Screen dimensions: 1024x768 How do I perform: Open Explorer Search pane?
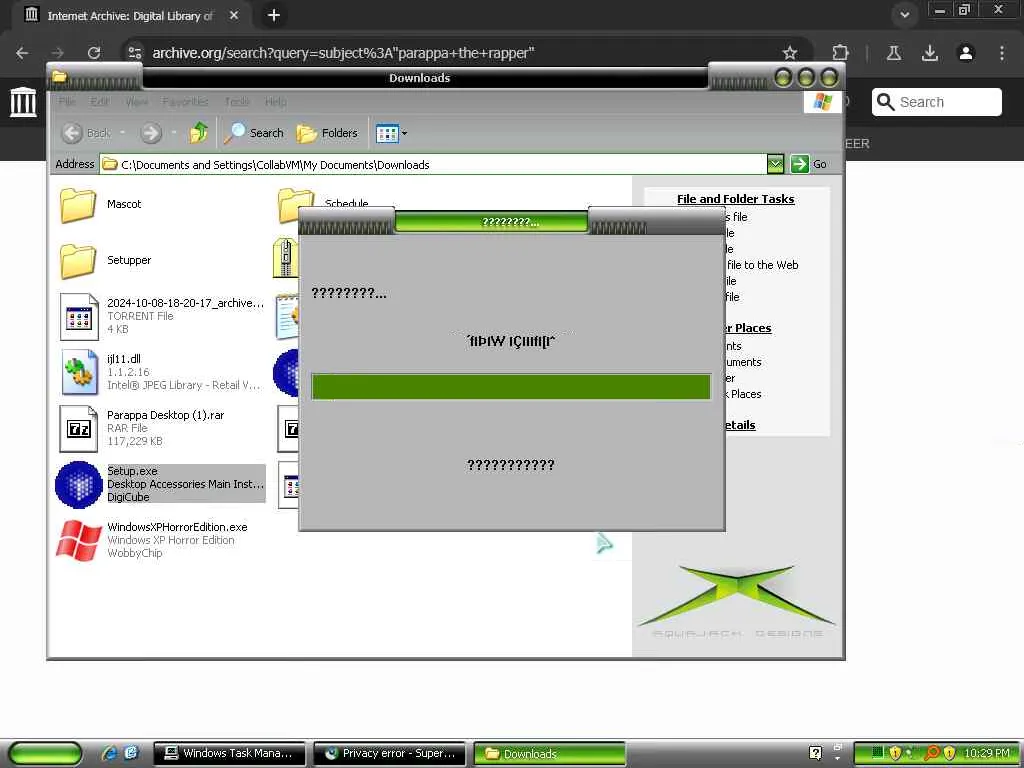tap(254, 133)
